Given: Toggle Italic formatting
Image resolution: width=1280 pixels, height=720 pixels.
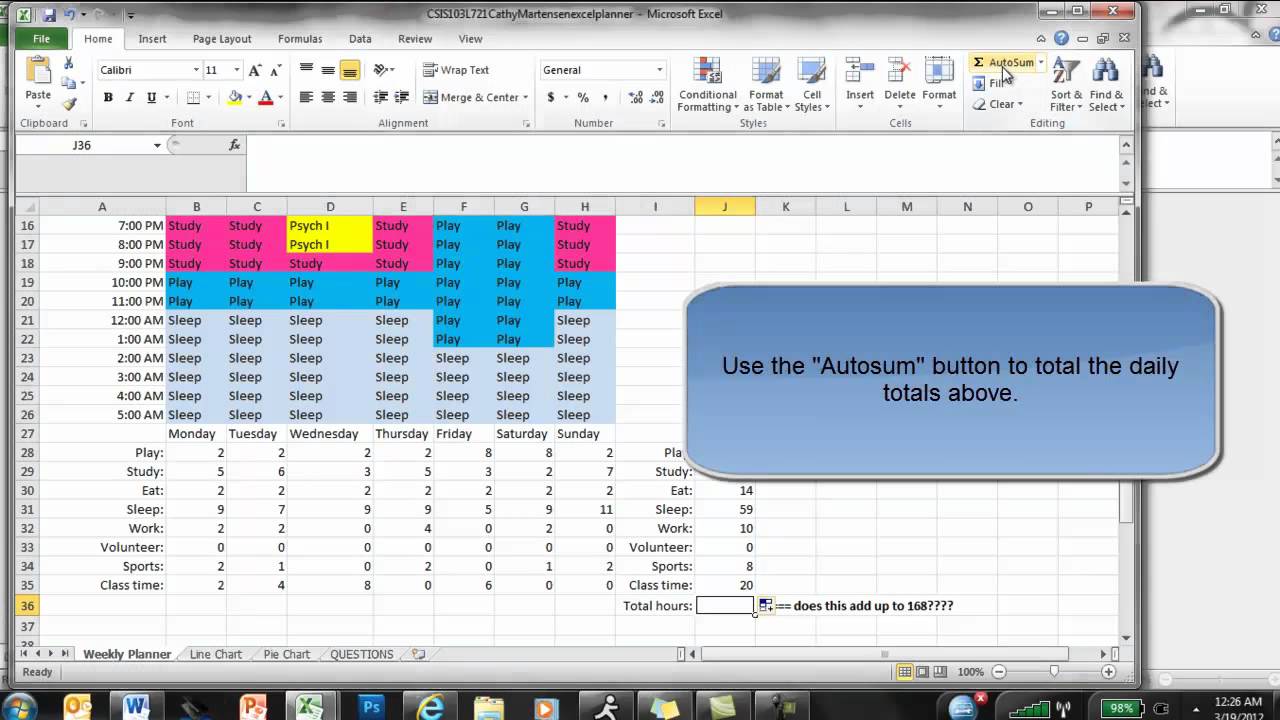Looking at the screenshot, I should tap(129, 97).
